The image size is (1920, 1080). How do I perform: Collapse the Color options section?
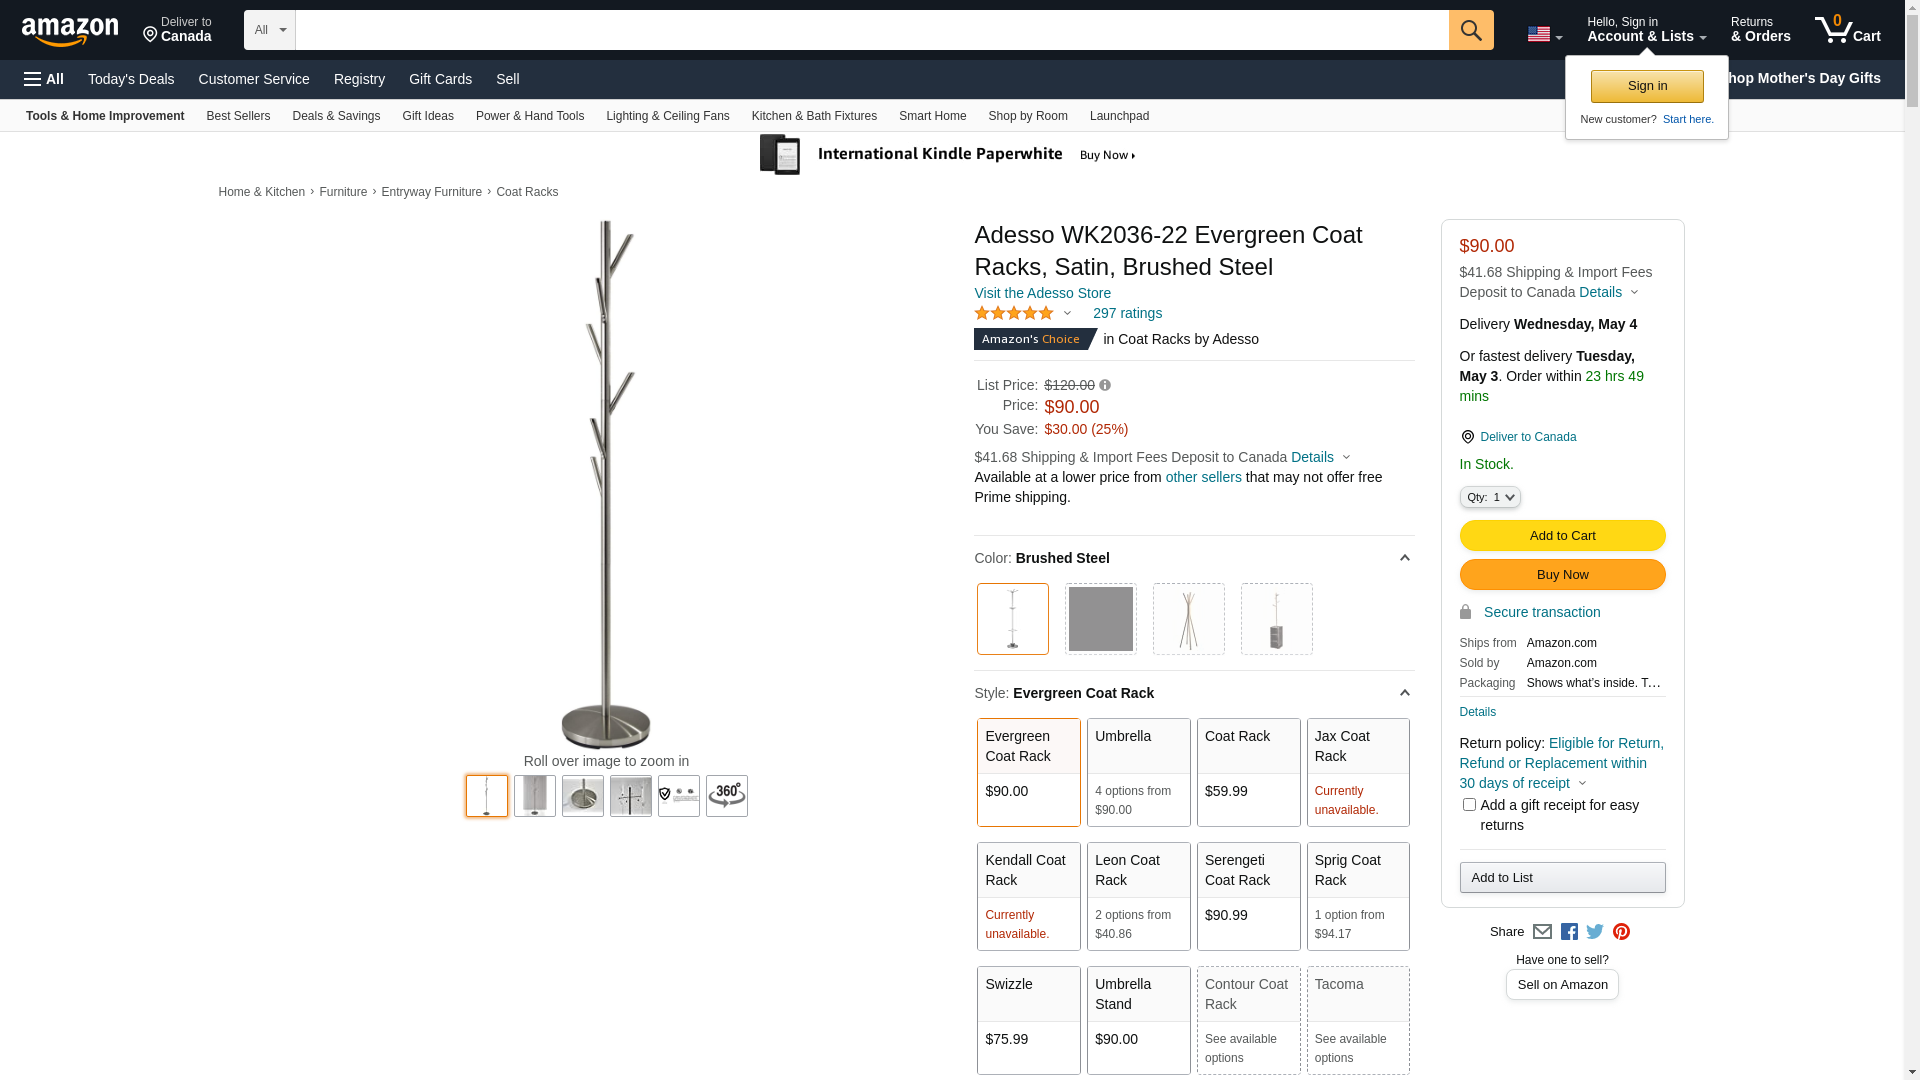click(1404, 558)
